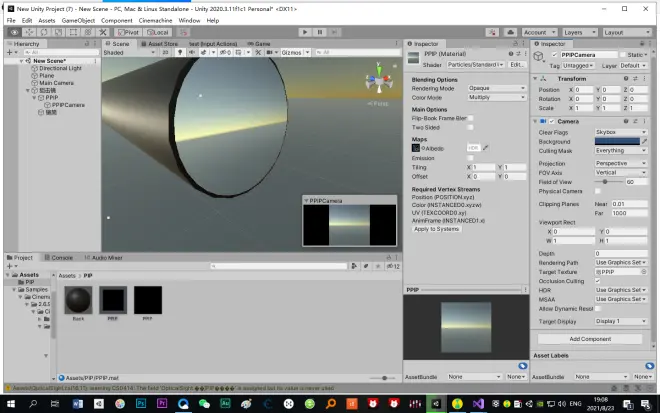Toggle the Occlusion Culling checkbox

click(598, 281)
